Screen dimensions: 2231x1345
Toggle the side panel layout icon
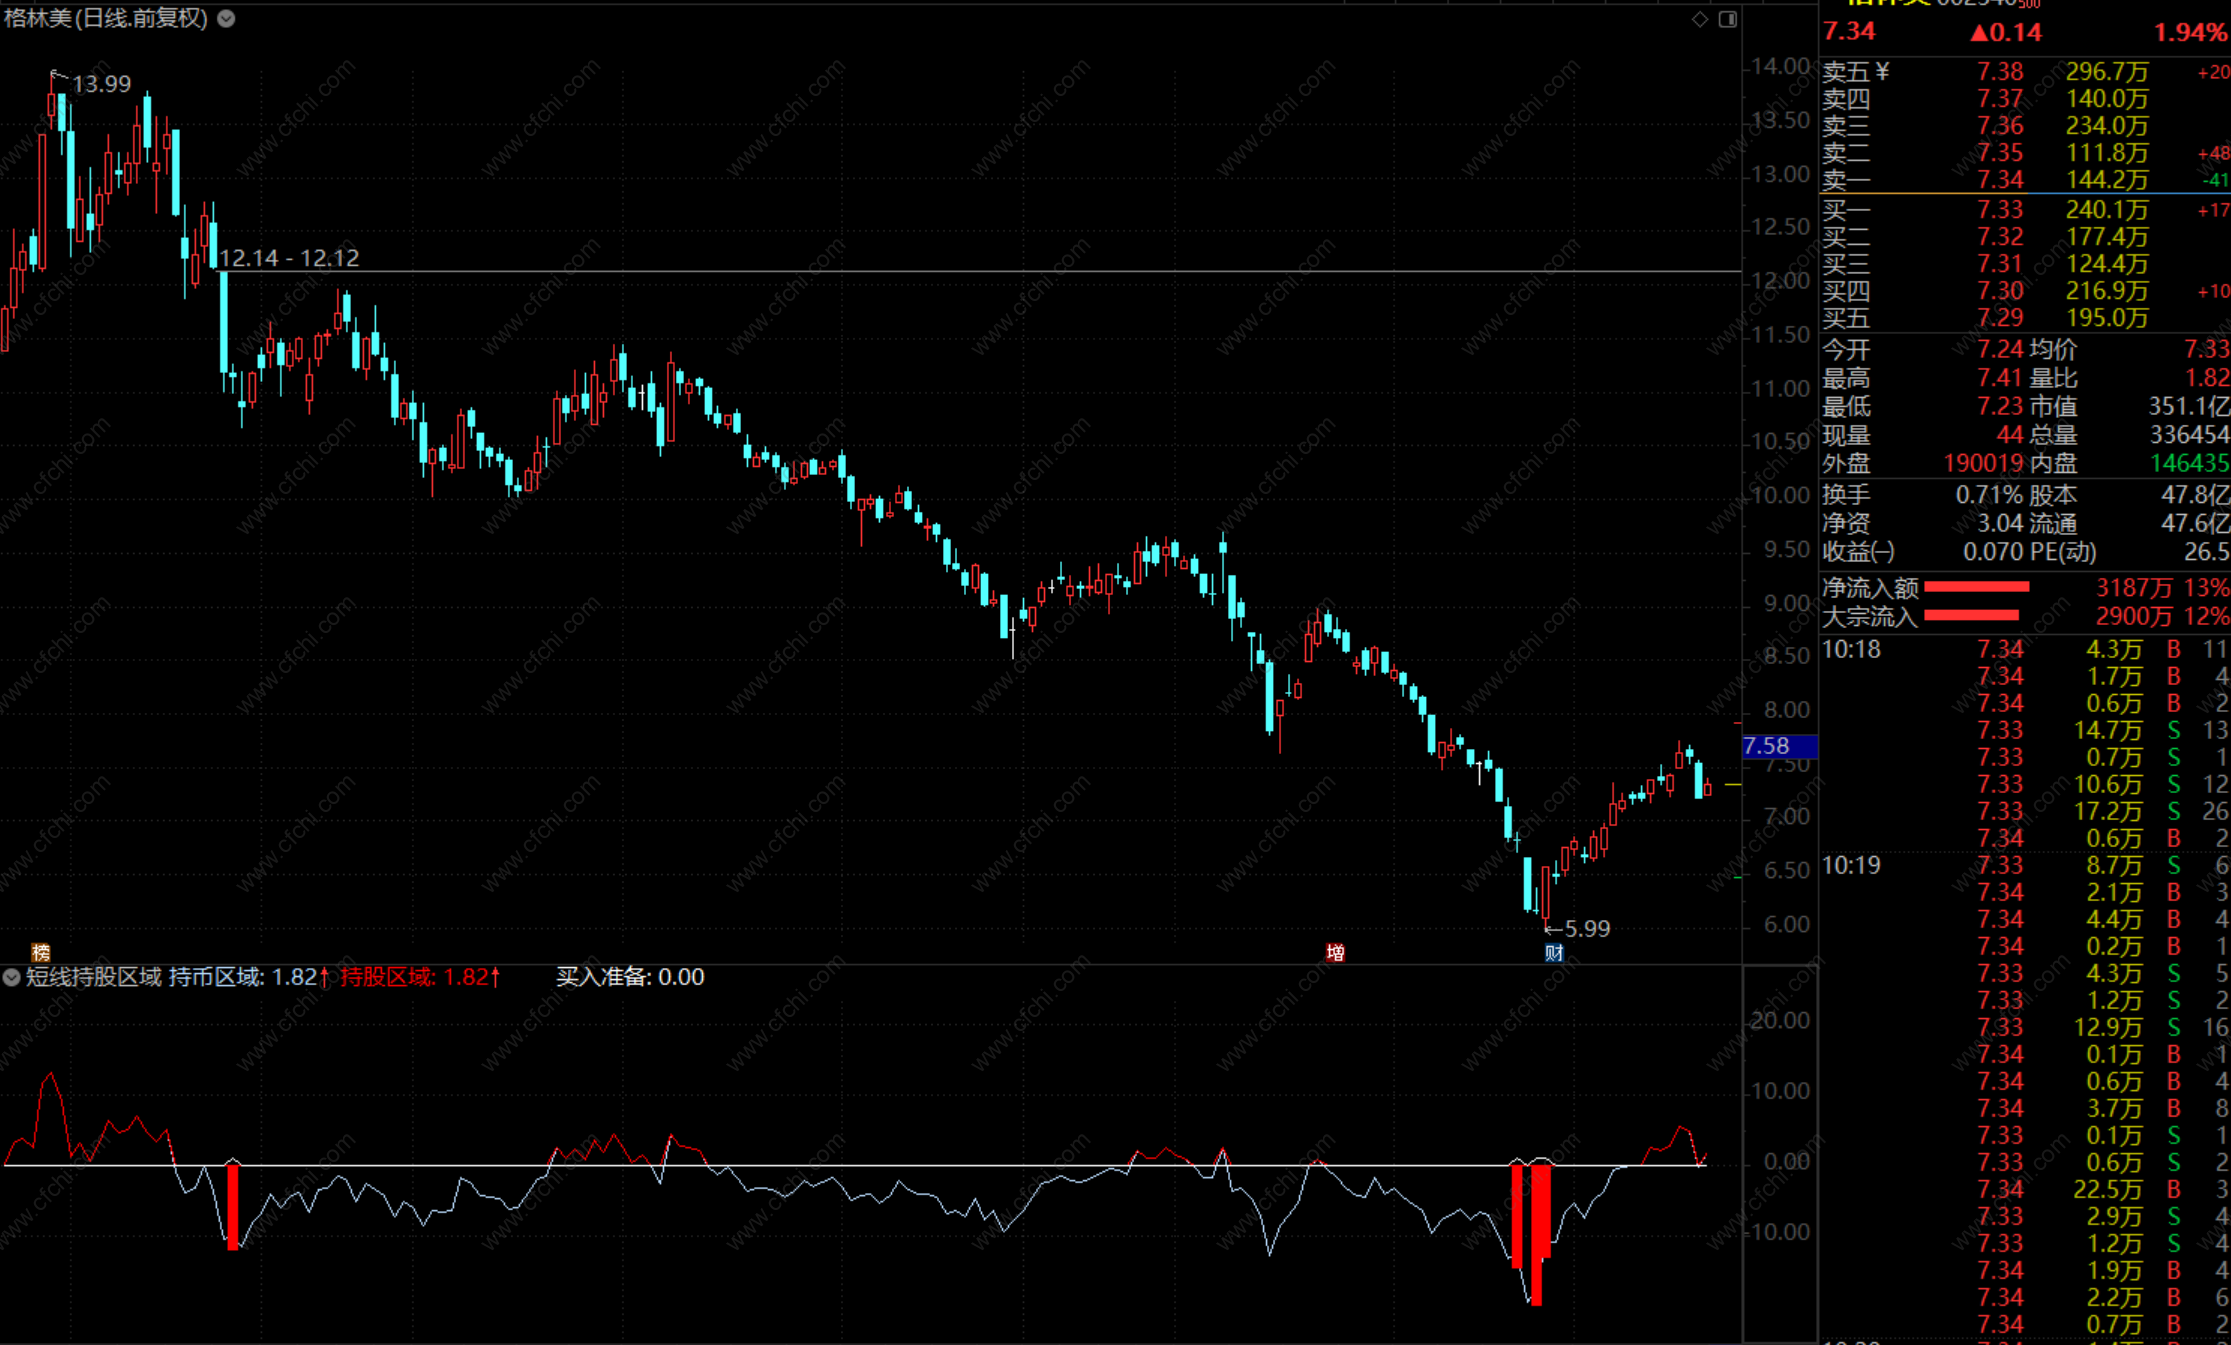coord(1727,19)
